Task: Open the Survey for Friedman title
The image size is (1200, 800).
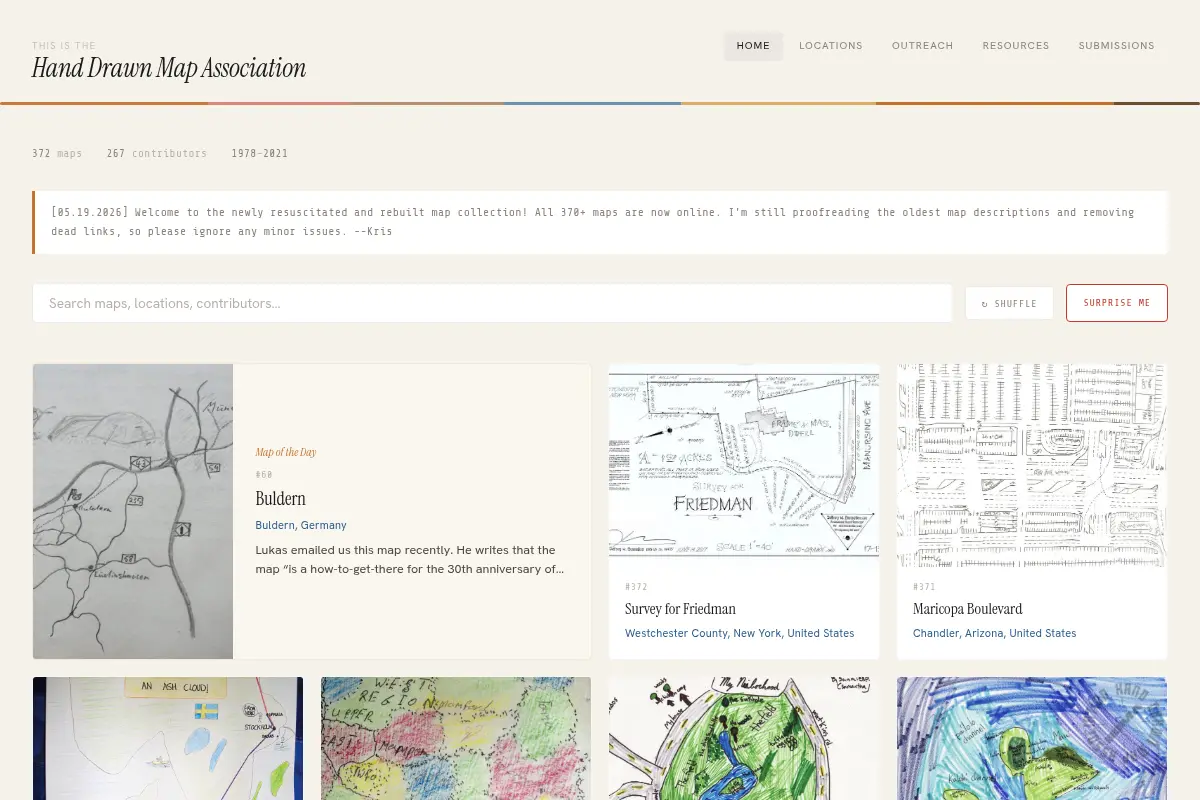Action: [x=680, y=609]
